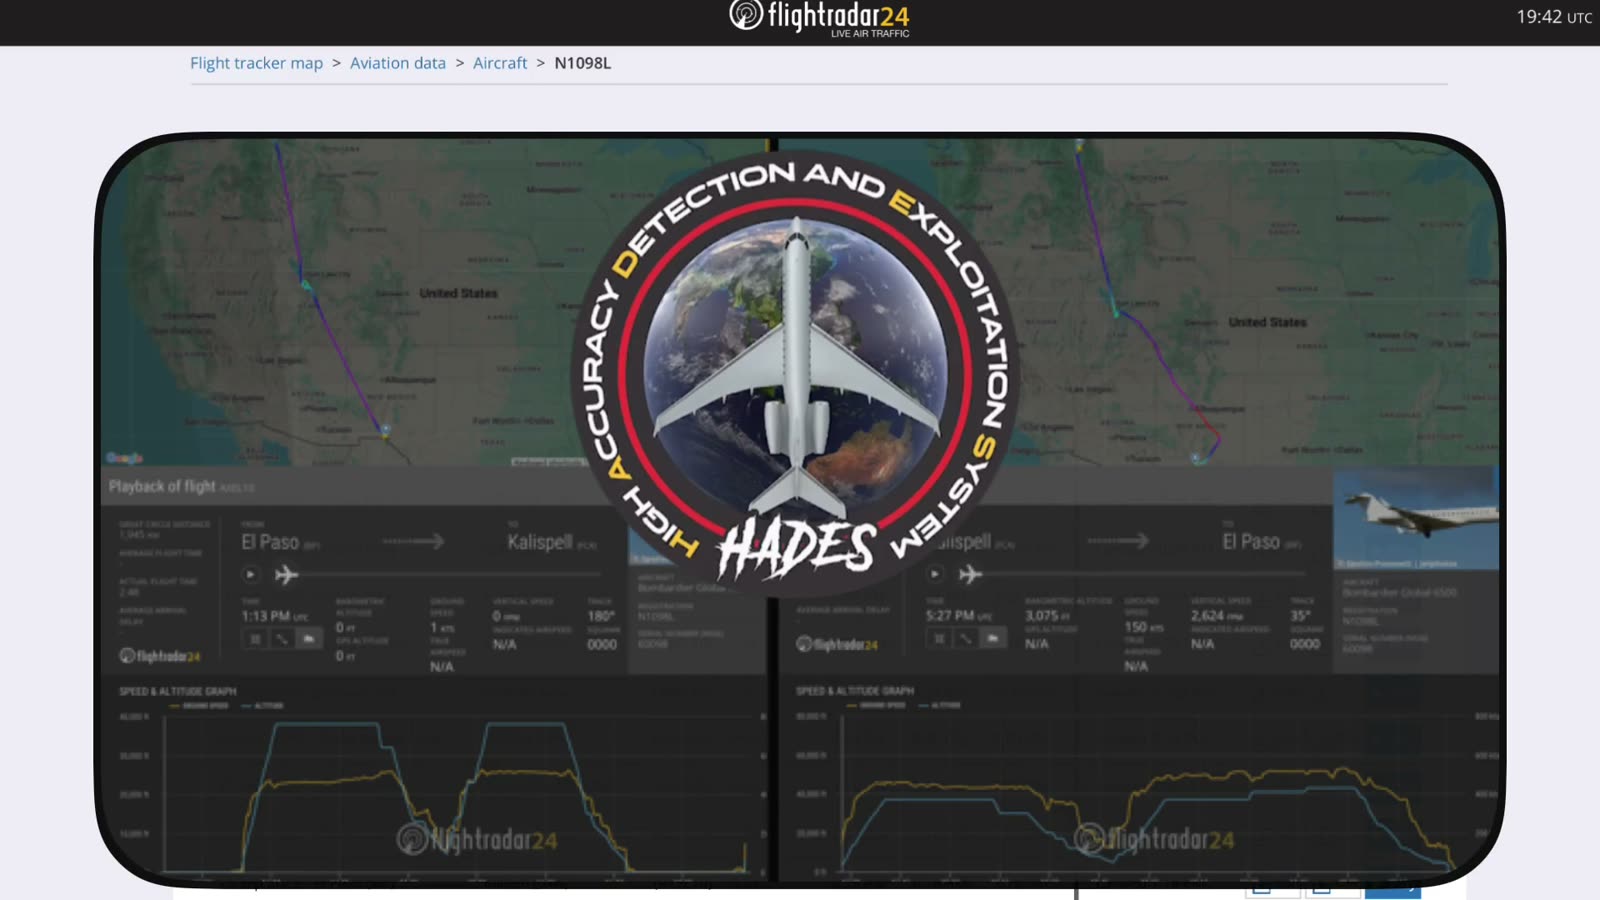Click the airplane marker on El Paso–Kalispell timeline

287,574
